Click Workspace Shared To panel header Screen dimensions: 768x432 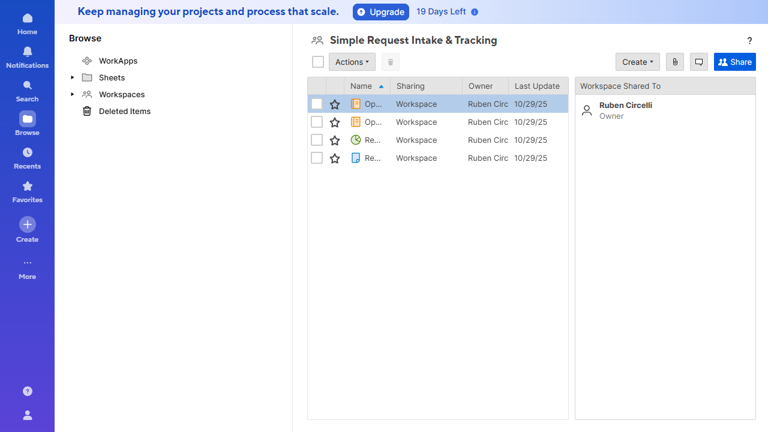tap(665, 86)
